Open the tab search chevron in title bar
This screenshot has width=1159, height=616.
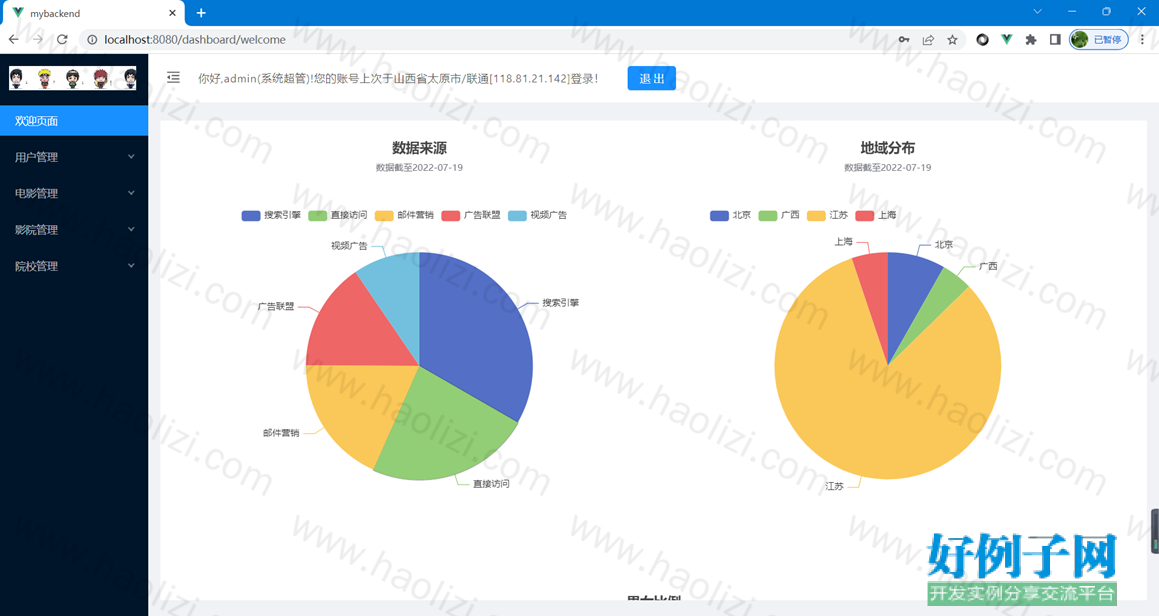tap(1037, 12)
